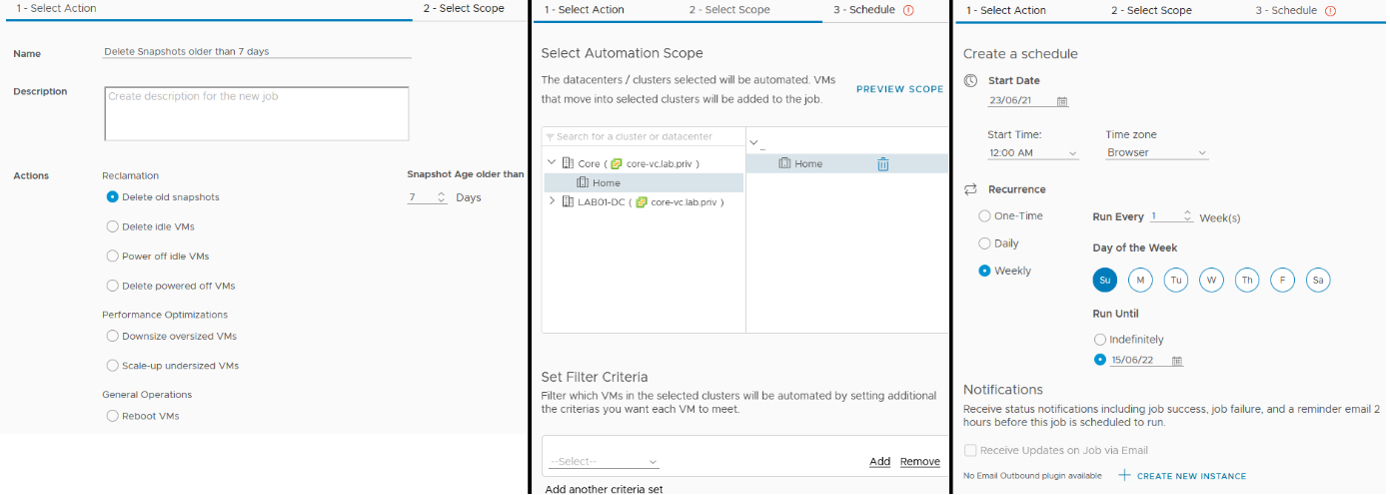
Task: Click the PREVIEW SCOPE link
Action: click(900, 89)
